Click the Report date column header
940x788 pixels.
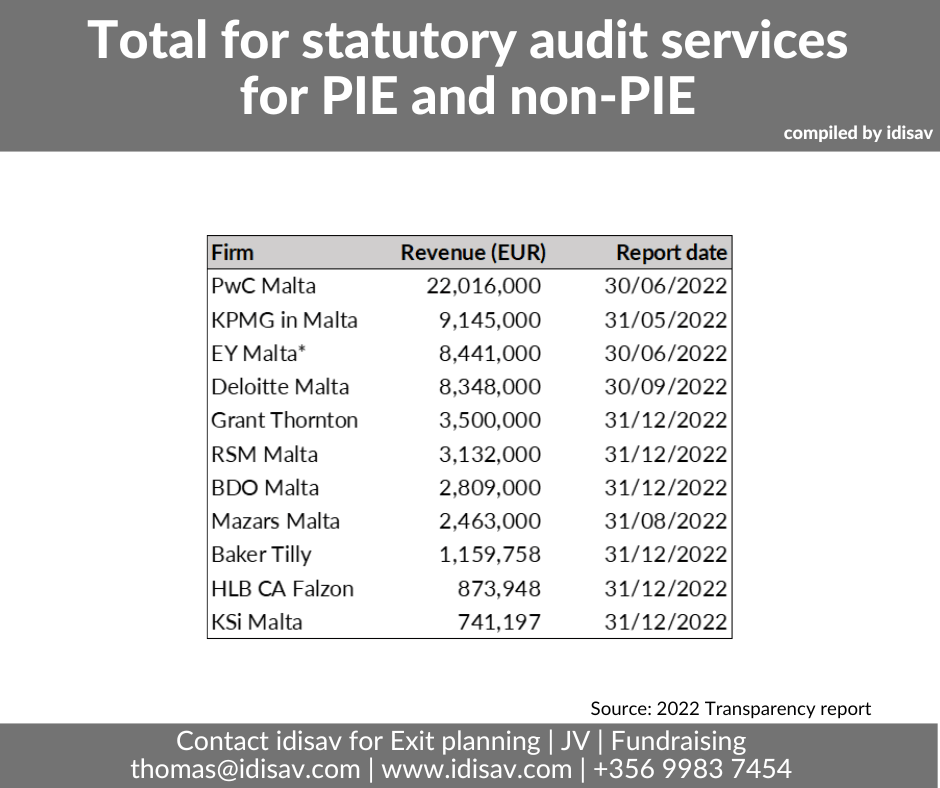point(671,253)
